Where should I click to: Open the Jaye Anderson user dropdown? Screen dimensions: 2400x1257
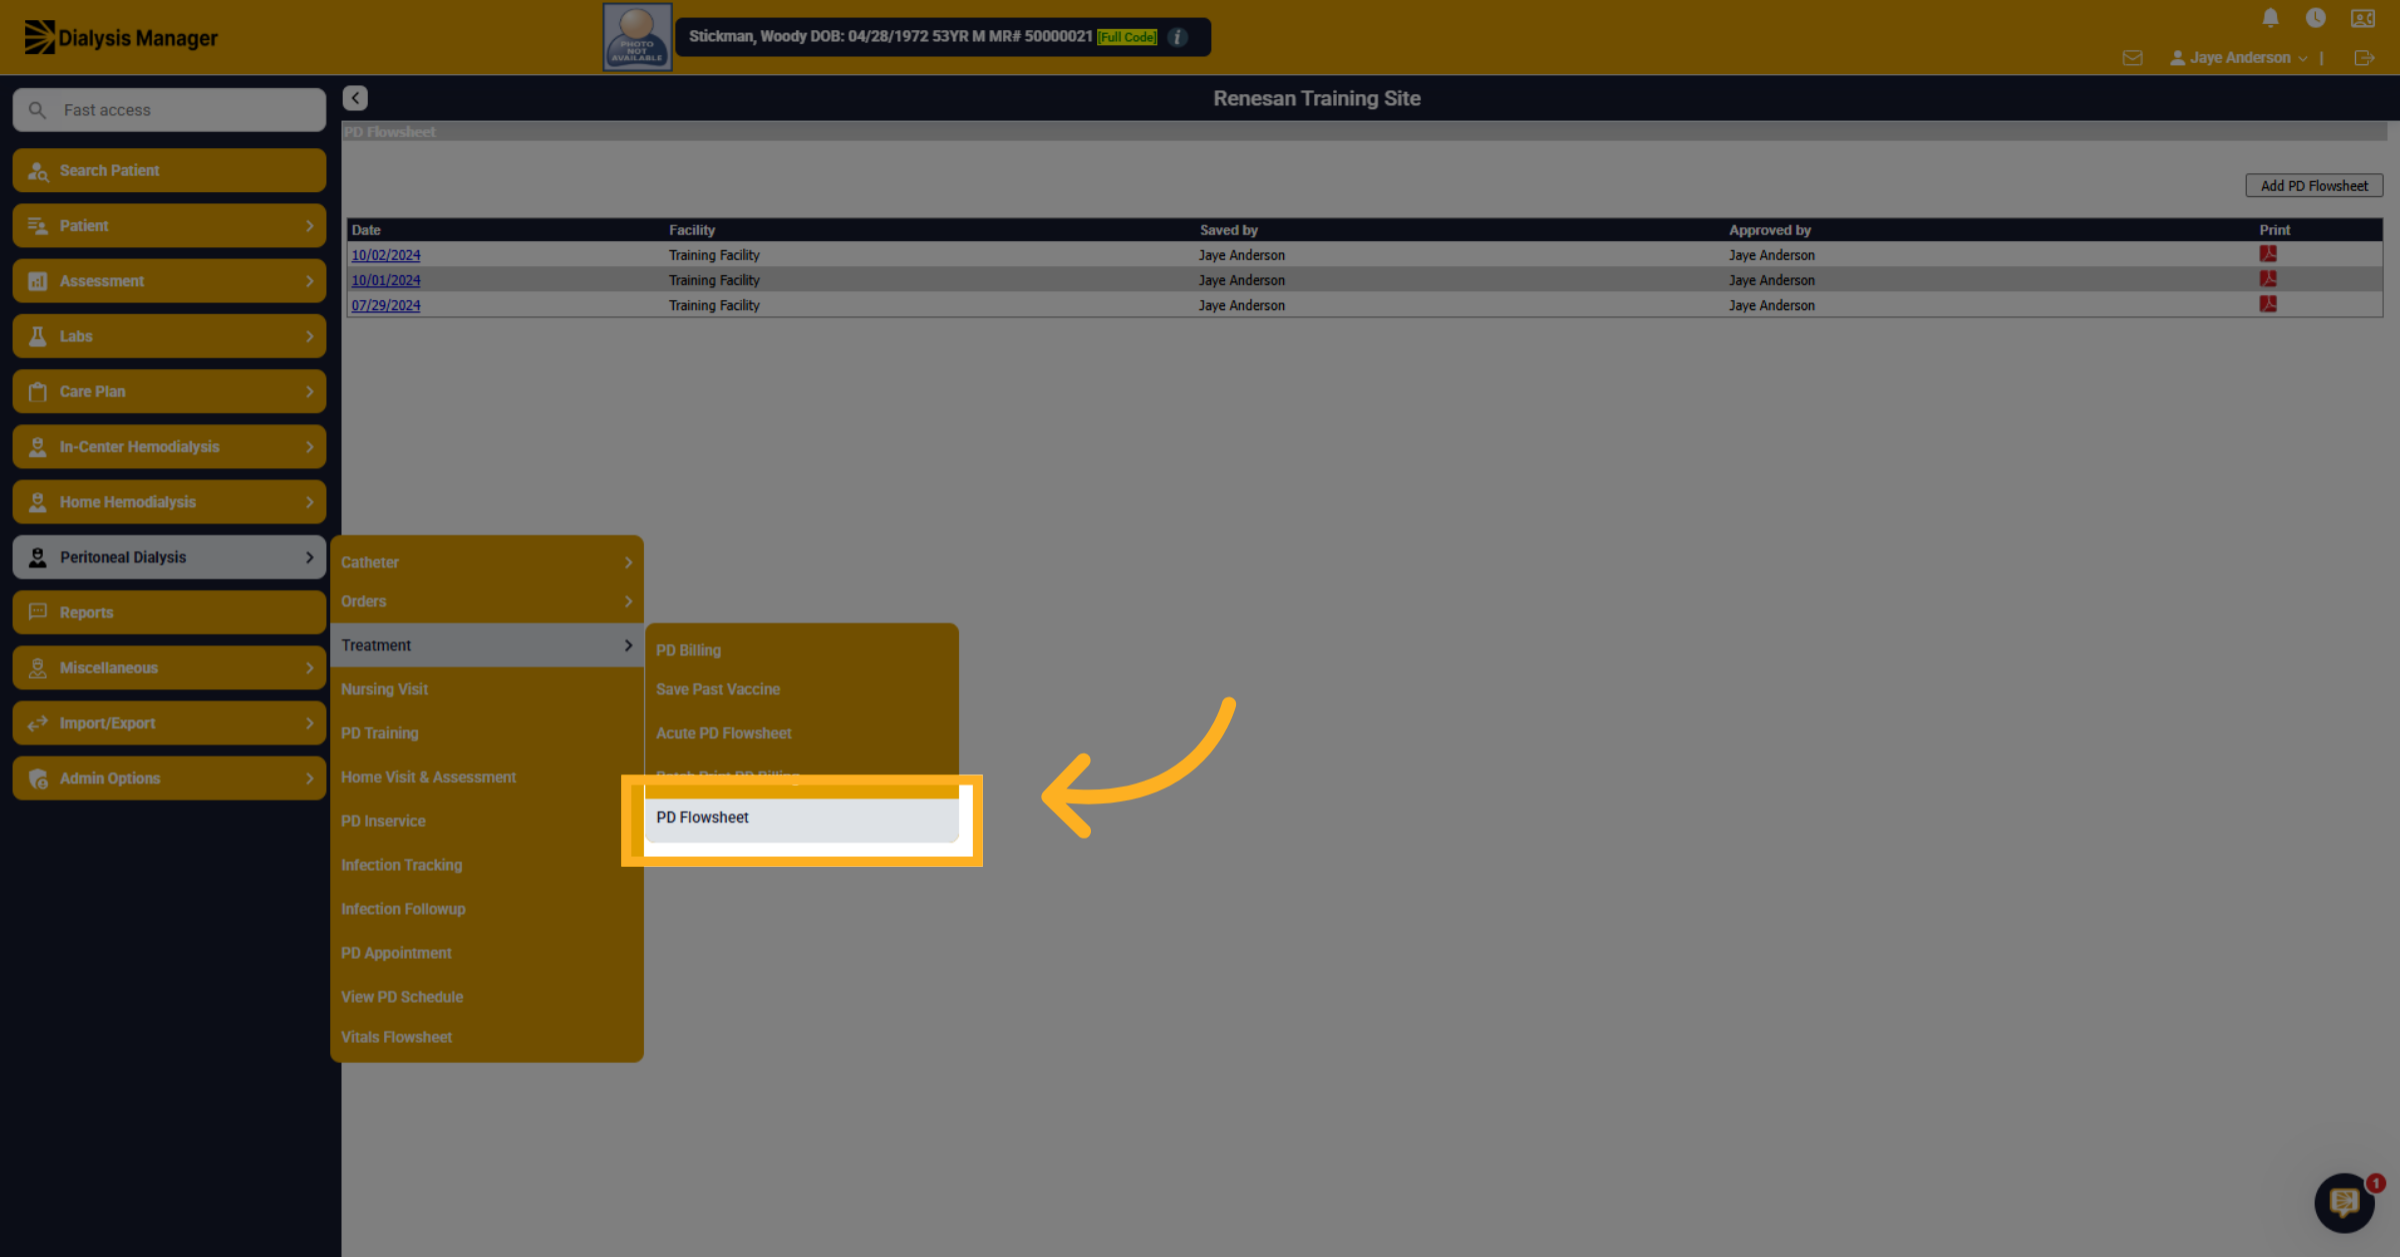2238,58
